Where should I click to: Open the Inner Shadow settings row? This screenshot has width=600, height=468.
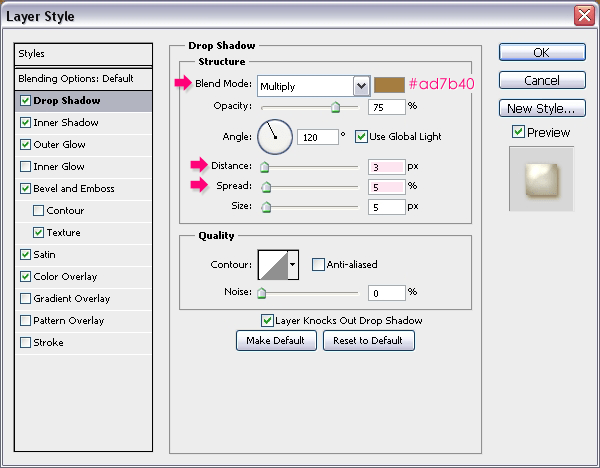pos(83,123)
